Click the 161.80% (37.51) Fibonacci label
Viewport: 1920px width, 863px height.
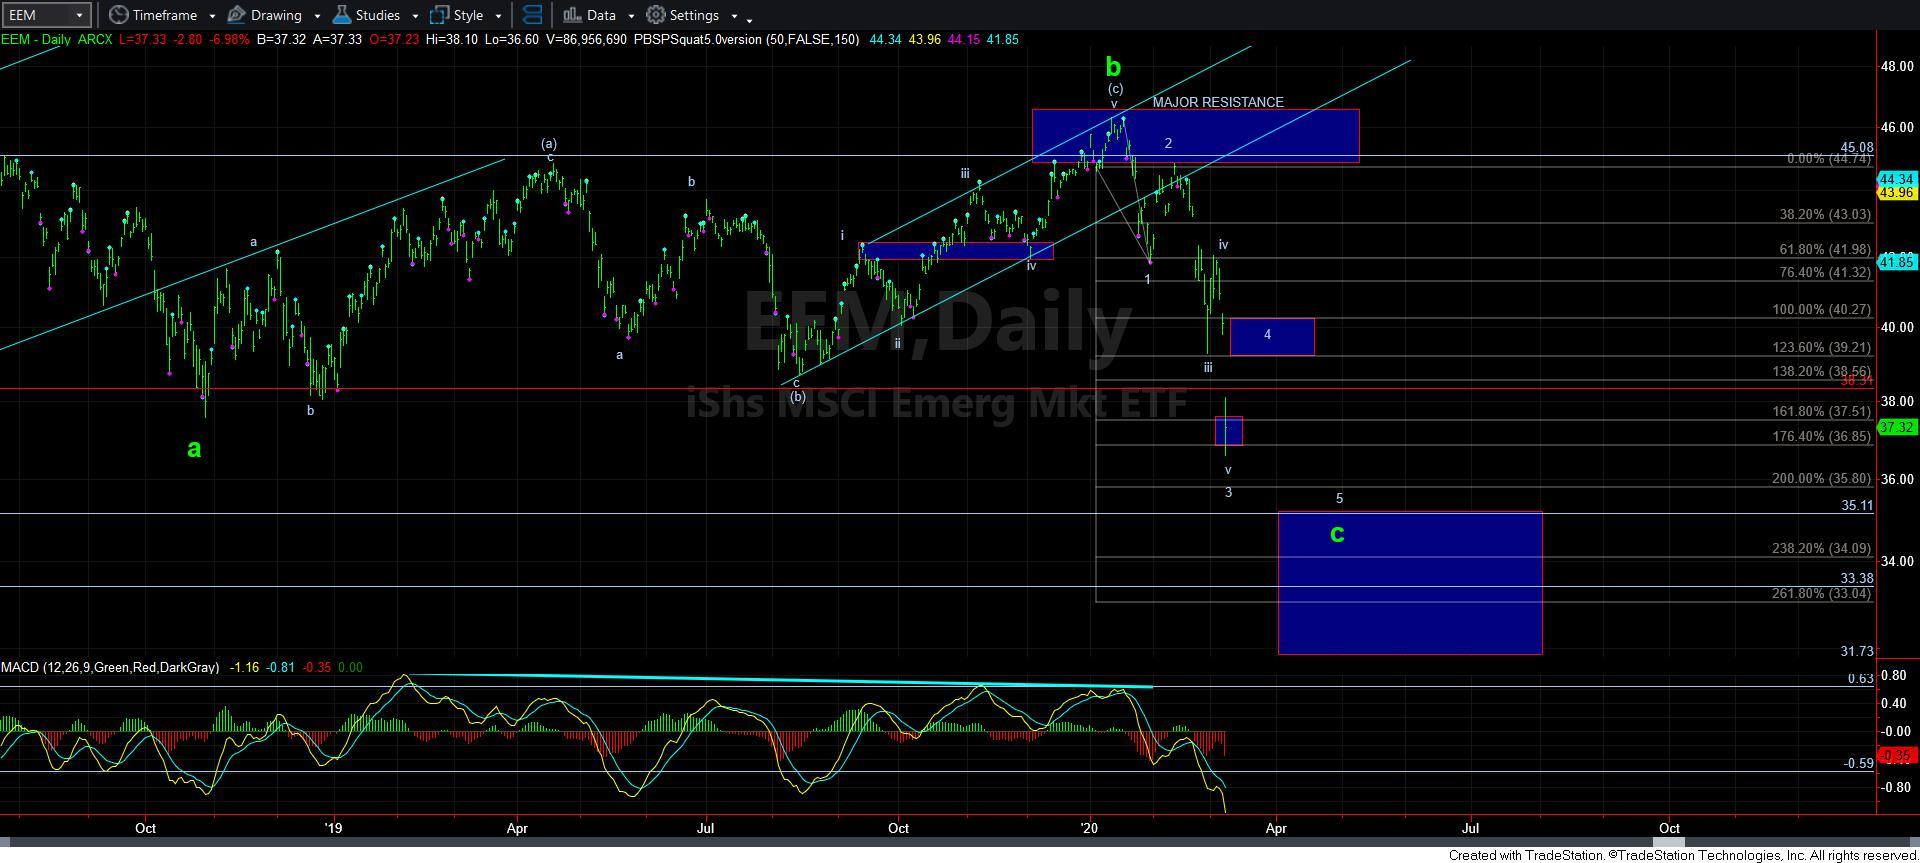click(x=1820, y=411)
